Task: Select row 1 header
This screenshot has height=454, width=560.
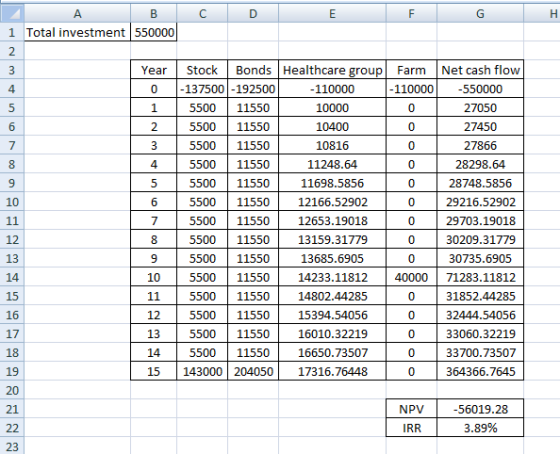Action: [x=12, y=32]
